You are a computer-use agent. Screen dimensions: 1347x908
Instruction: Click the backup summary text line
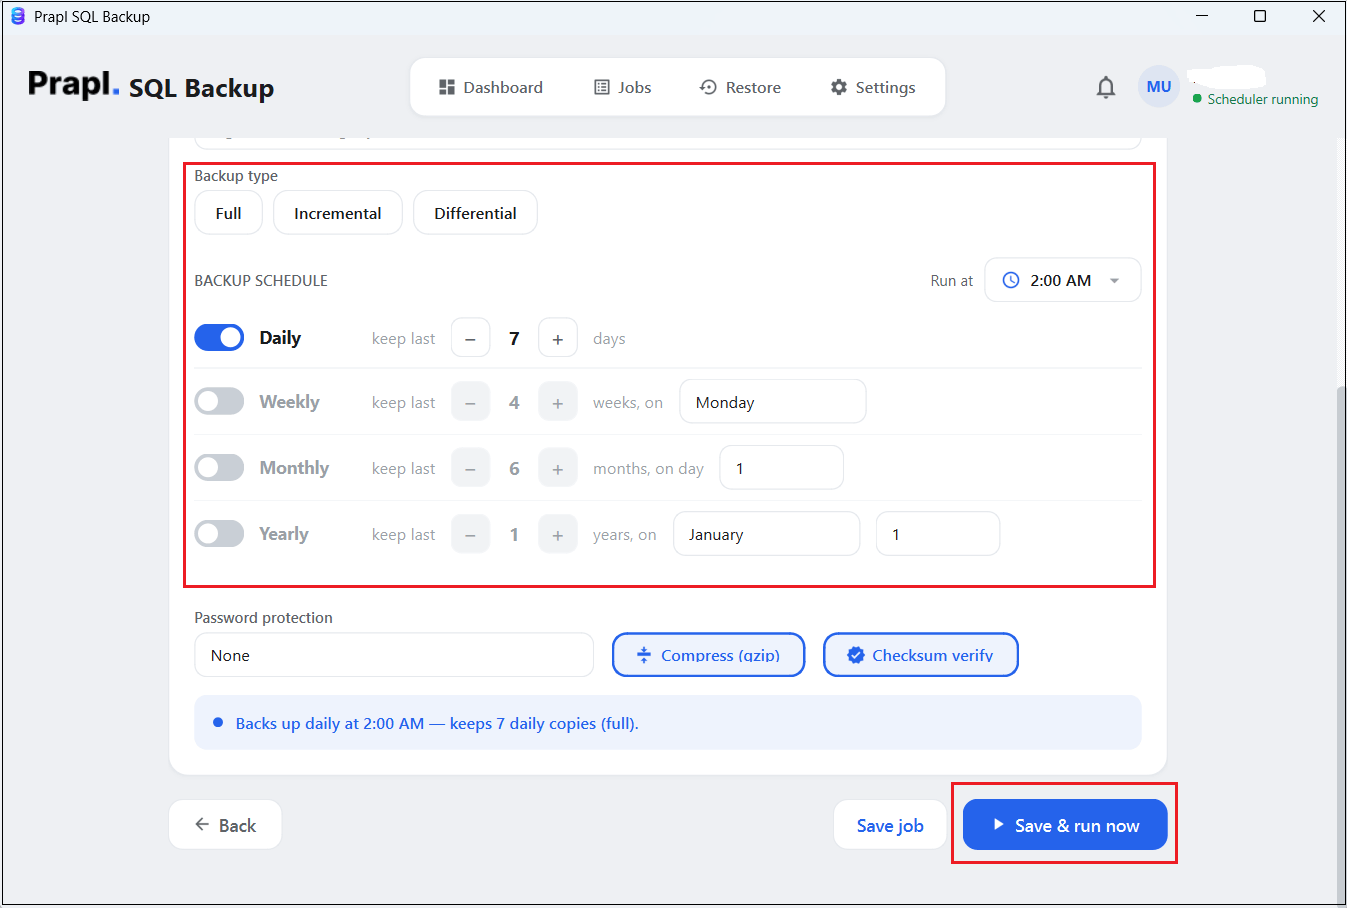click(x=437, y=723)
